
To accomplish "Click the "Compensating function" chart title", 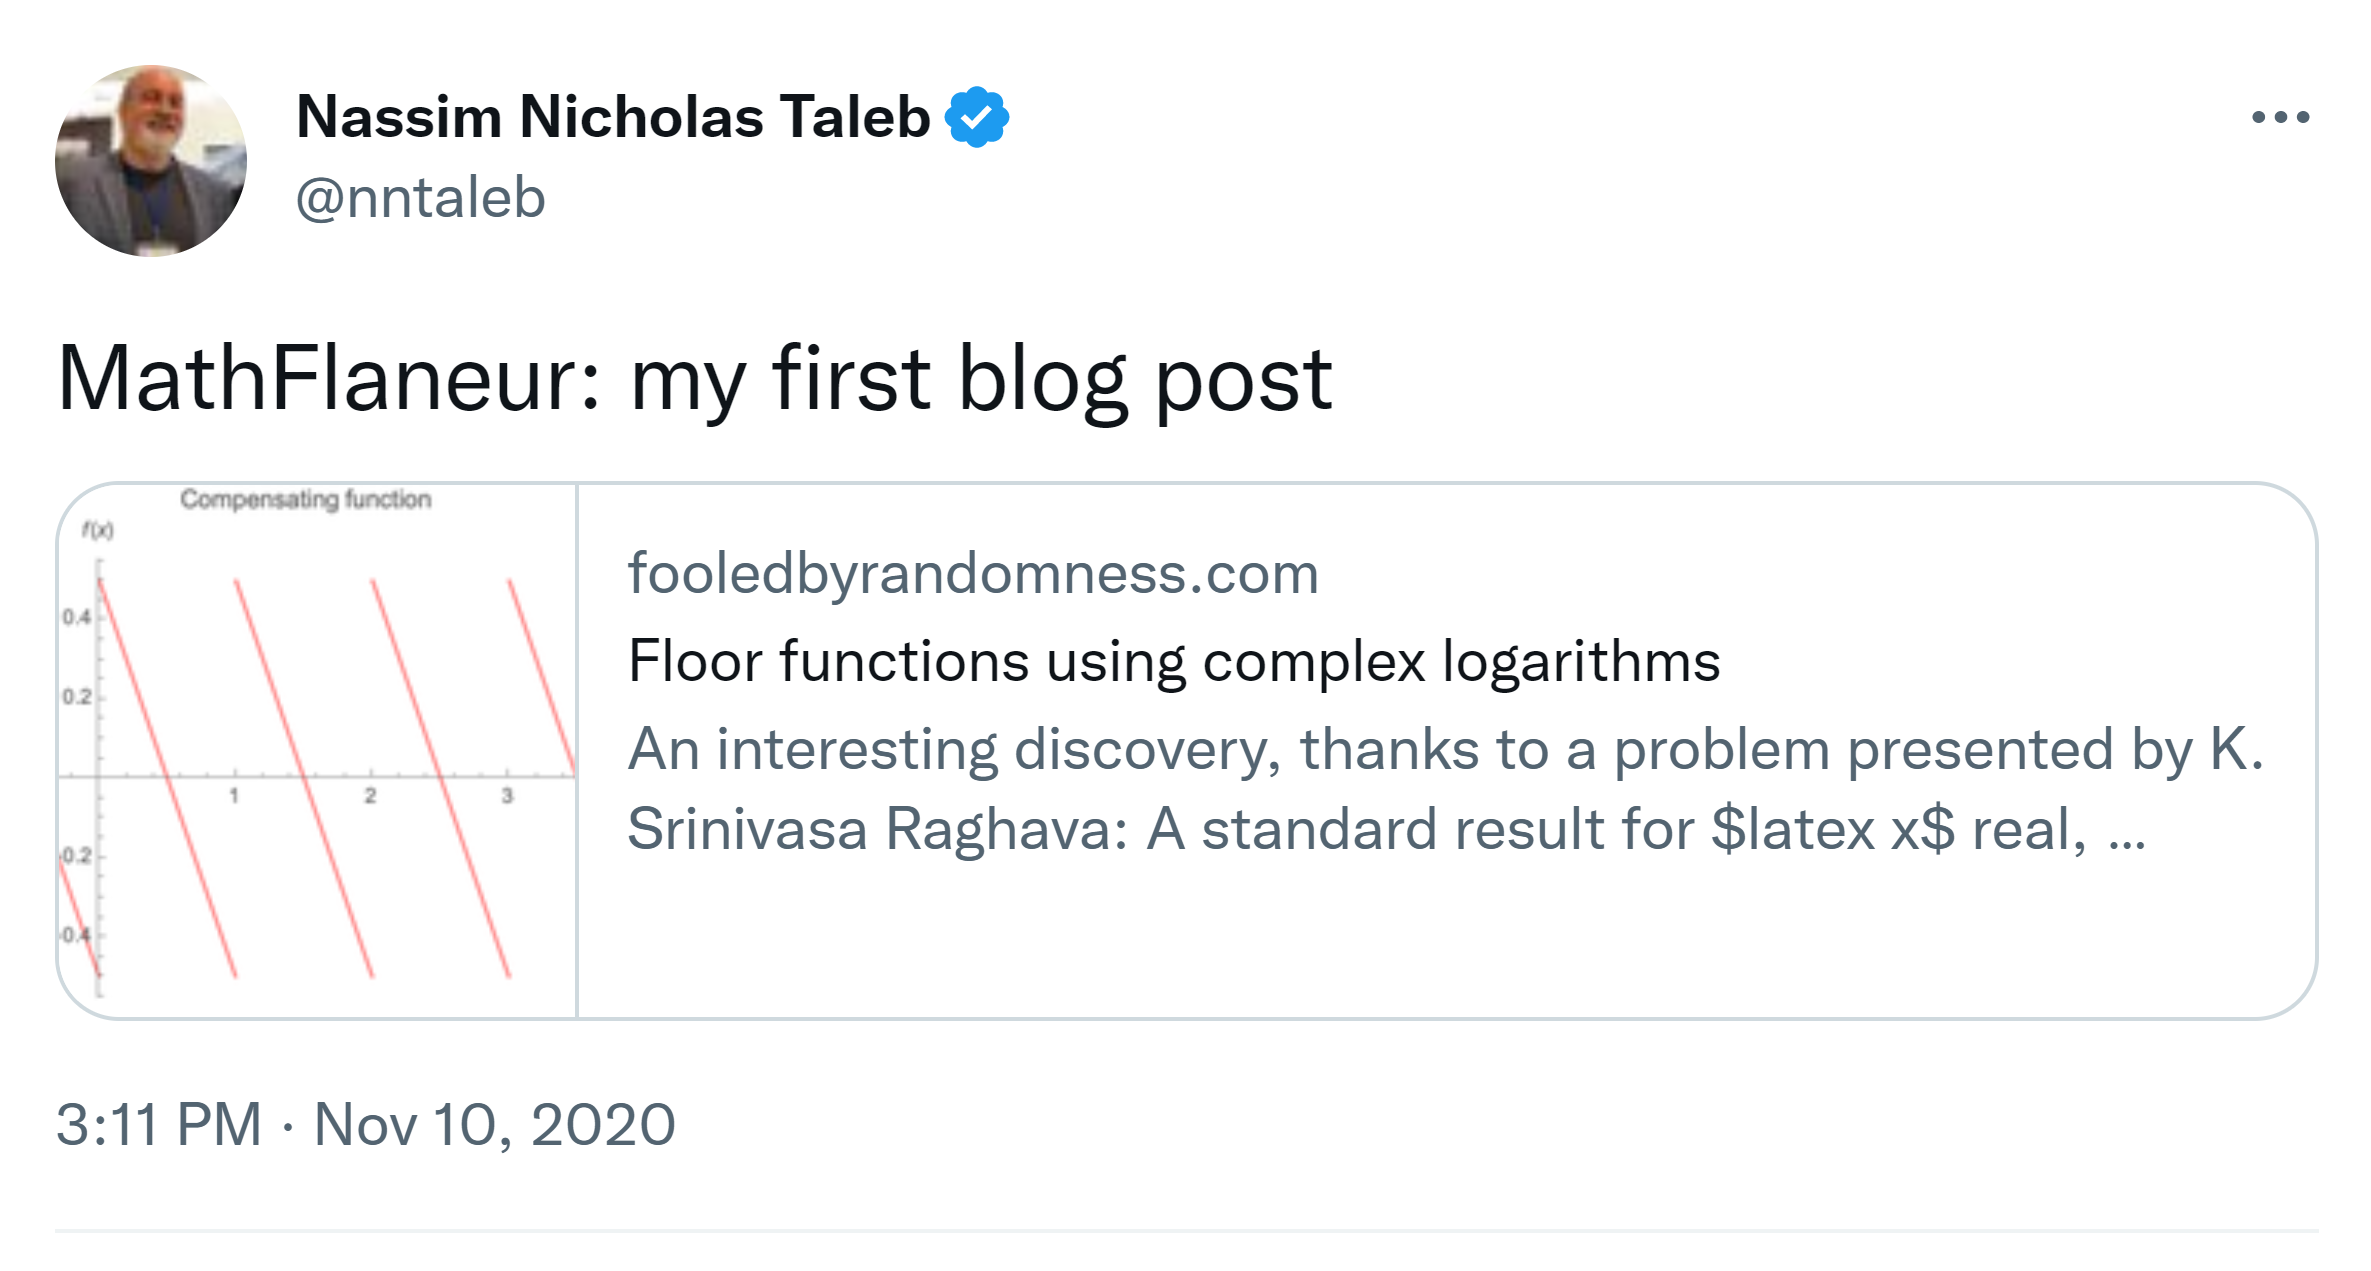I will click(x=305, y=499).
